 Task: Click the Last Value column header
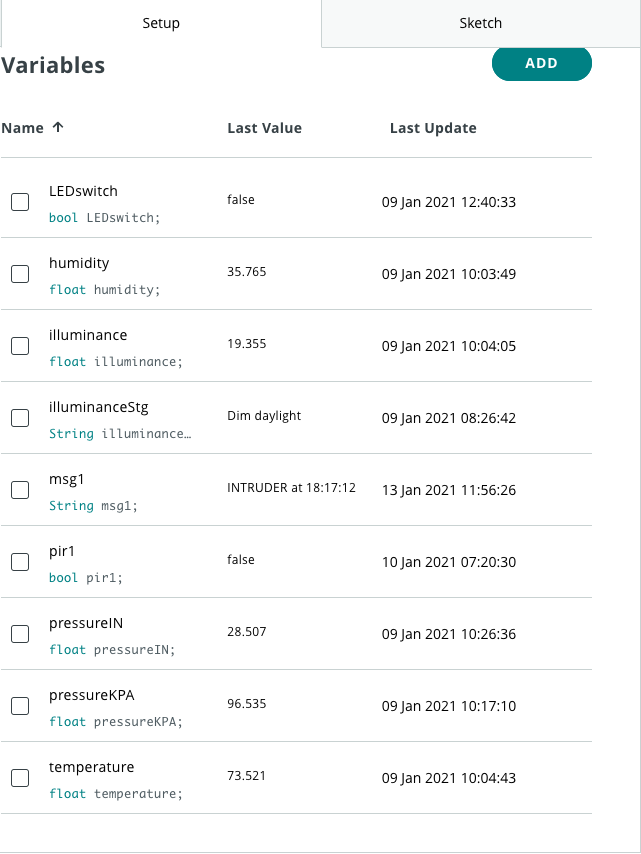[x=264, y=128]
